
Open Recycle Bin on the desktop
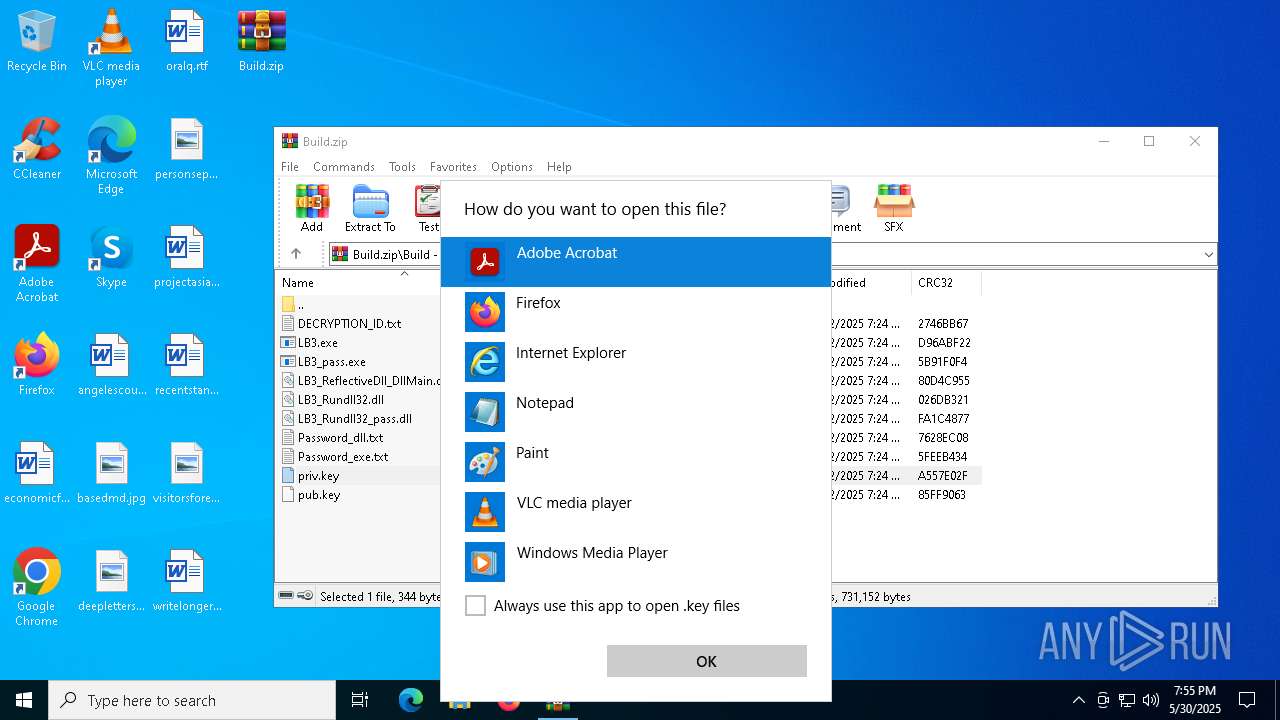(37, 42)
